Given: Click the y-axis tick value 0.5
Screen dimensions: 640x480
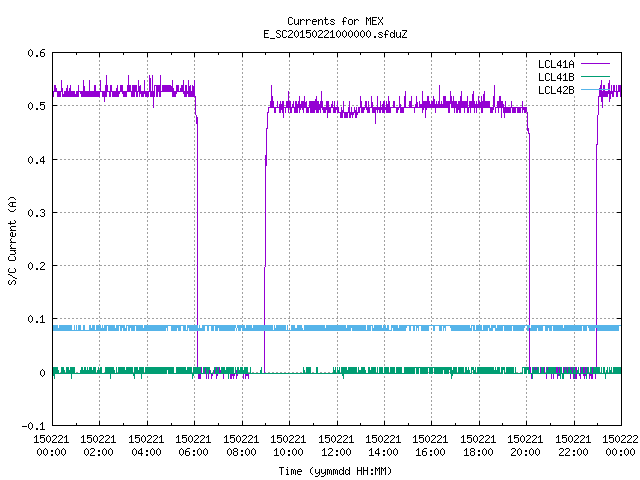Looking at the screenshot, I should (x=36, y=106).
